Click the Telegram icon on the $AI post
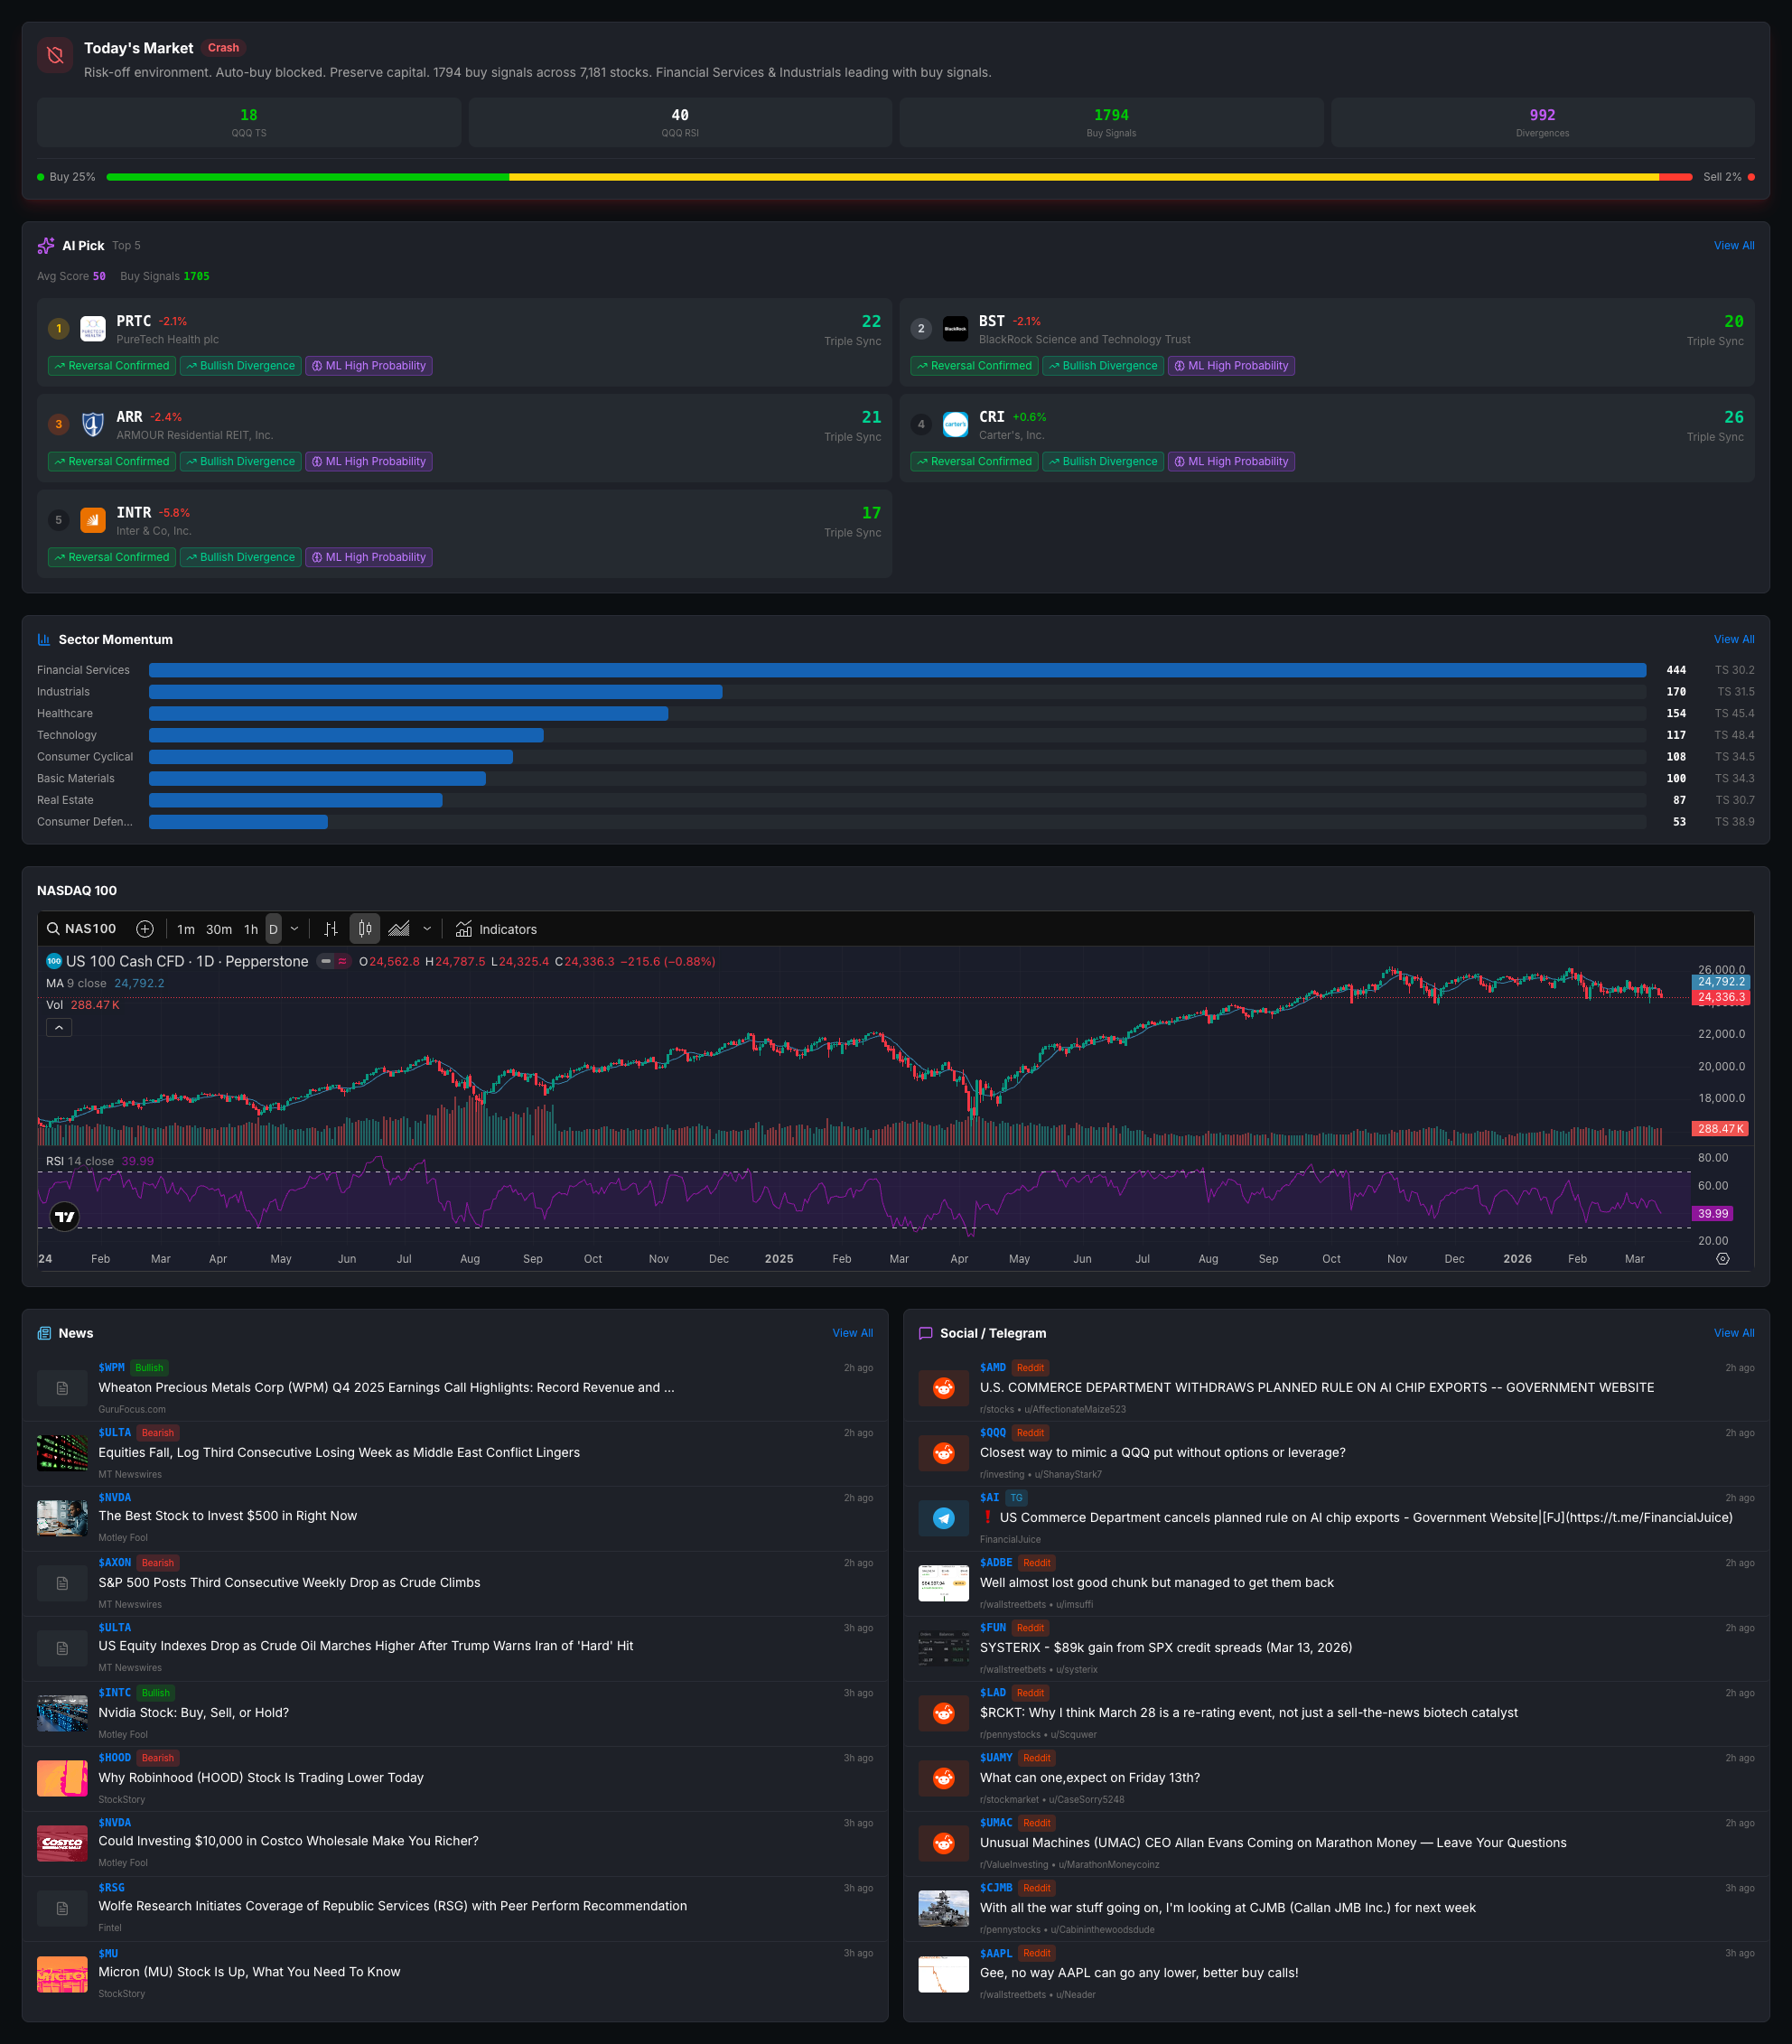 tap(943, 1518)
